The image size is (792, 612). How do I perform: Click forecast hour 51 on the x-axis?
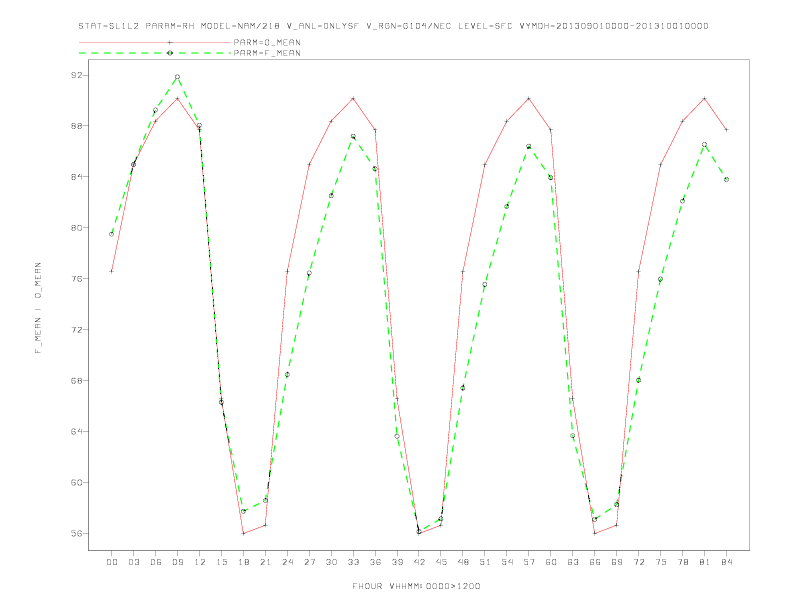485,562
